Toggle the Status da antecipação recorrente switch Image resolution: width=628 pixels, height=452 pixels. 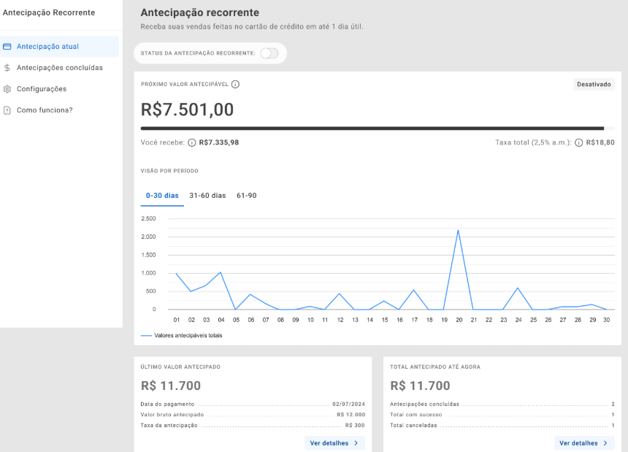[x=269, y=53]
